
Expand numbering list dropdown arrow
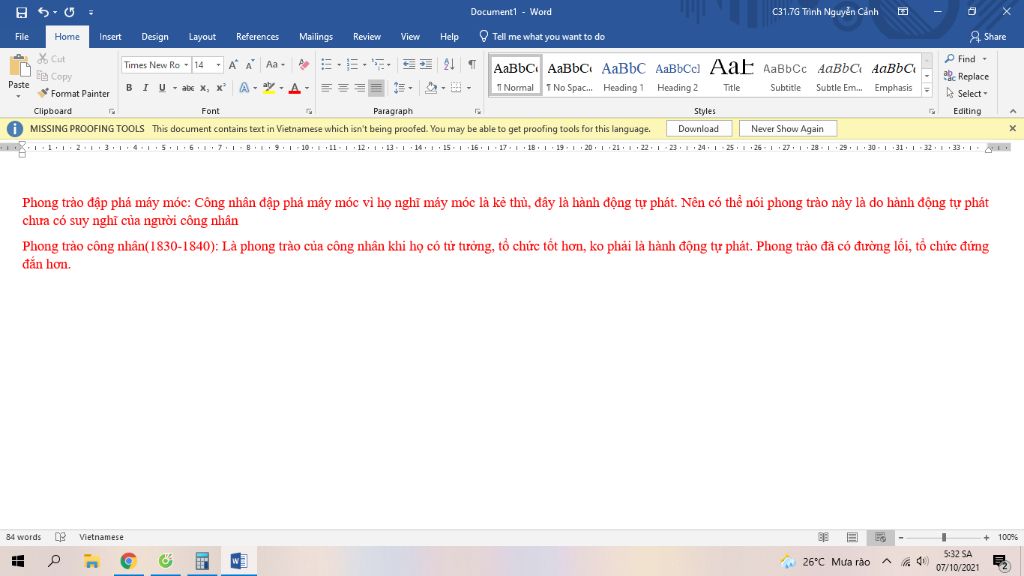click(364, 65)
